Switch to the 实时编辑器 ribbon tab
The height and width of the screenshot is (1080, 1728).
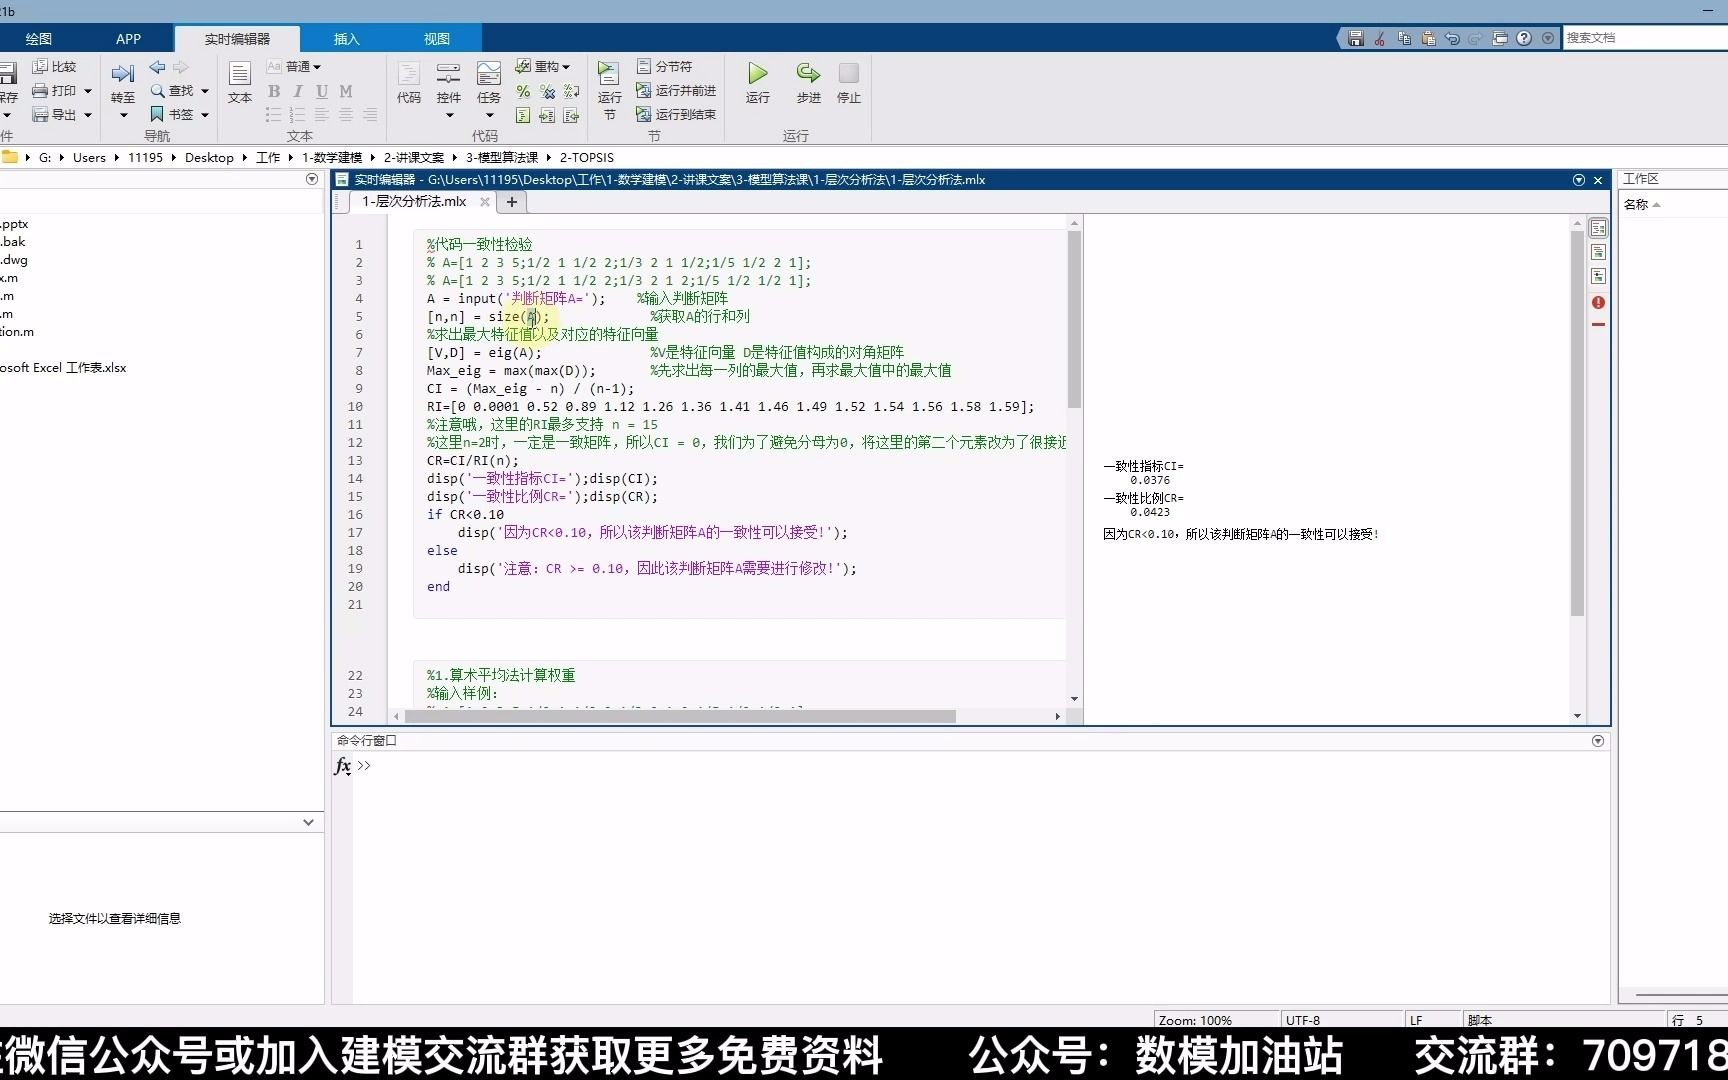coord(237,39)
